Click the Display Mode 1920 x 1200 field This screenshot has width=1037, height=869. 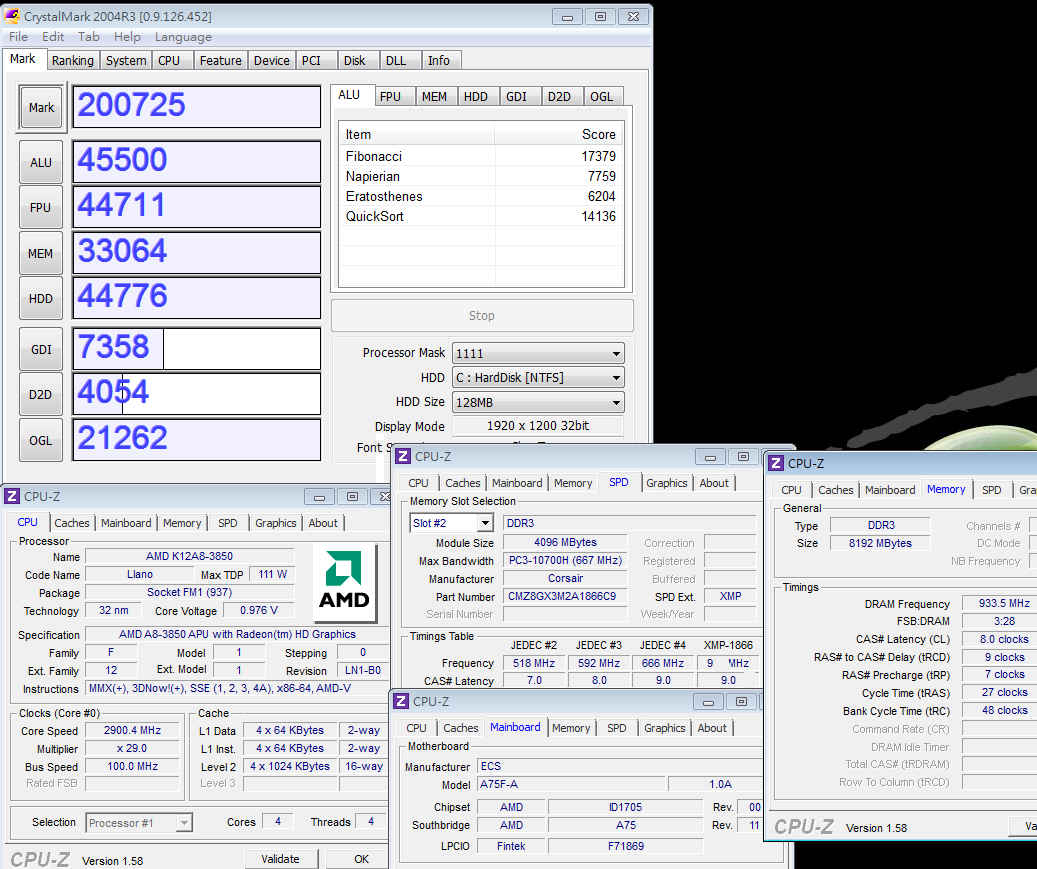[x=538, y=426]
